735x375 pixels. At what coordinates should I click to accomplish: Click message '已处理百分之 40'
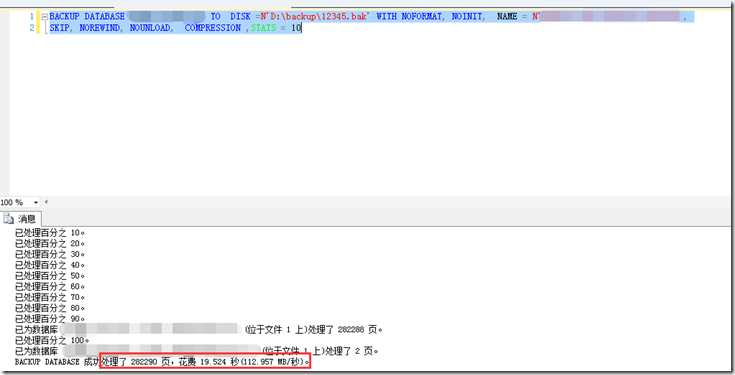click(50, 265)
